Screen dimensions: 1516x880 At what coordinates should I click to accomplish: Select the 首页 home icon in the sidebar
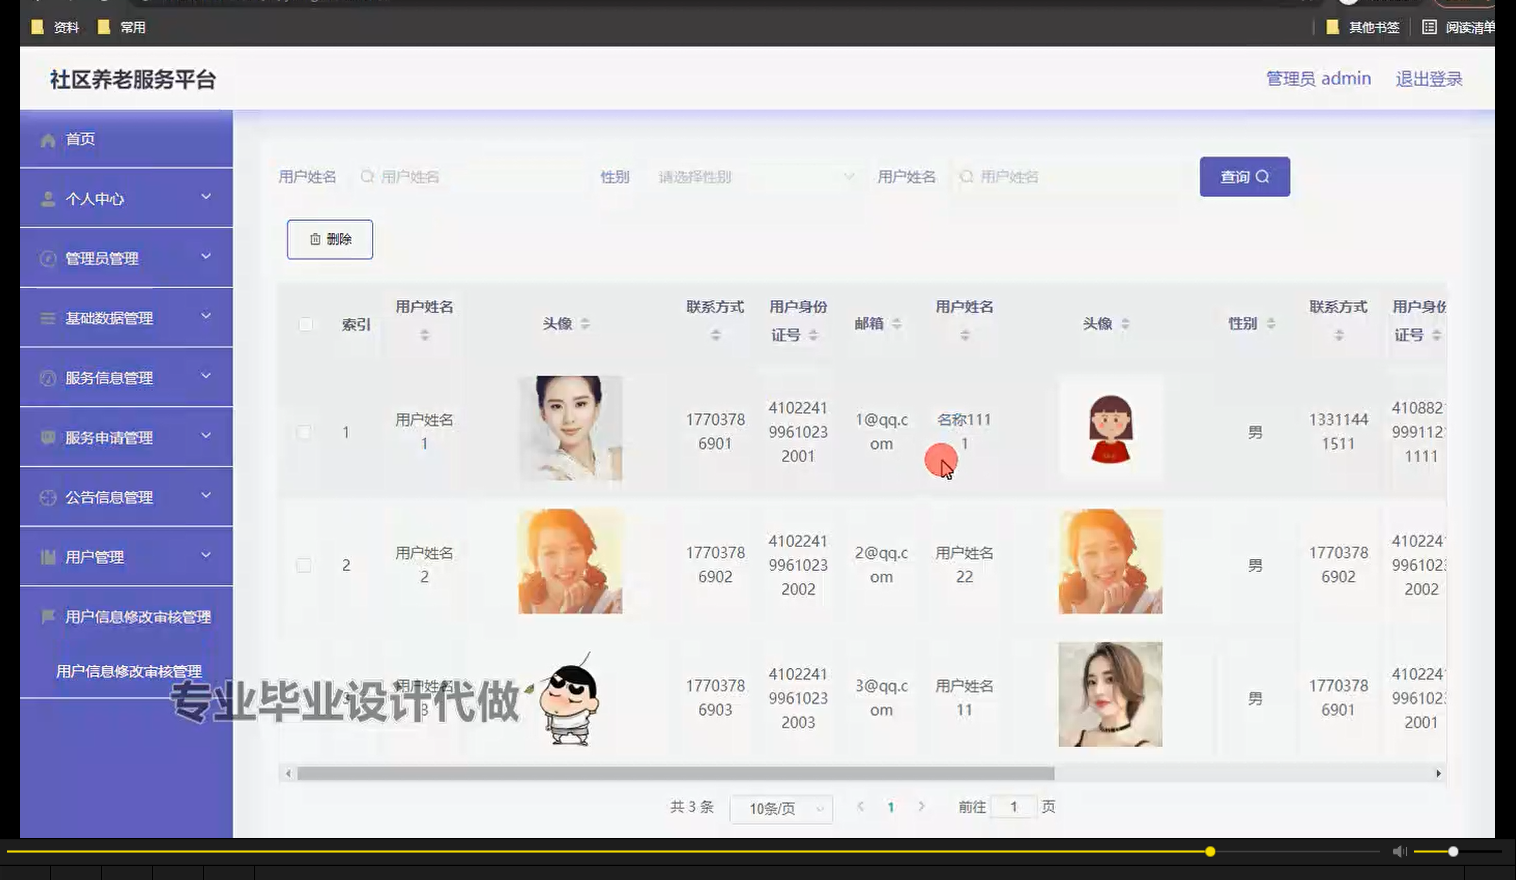(47, 139)
